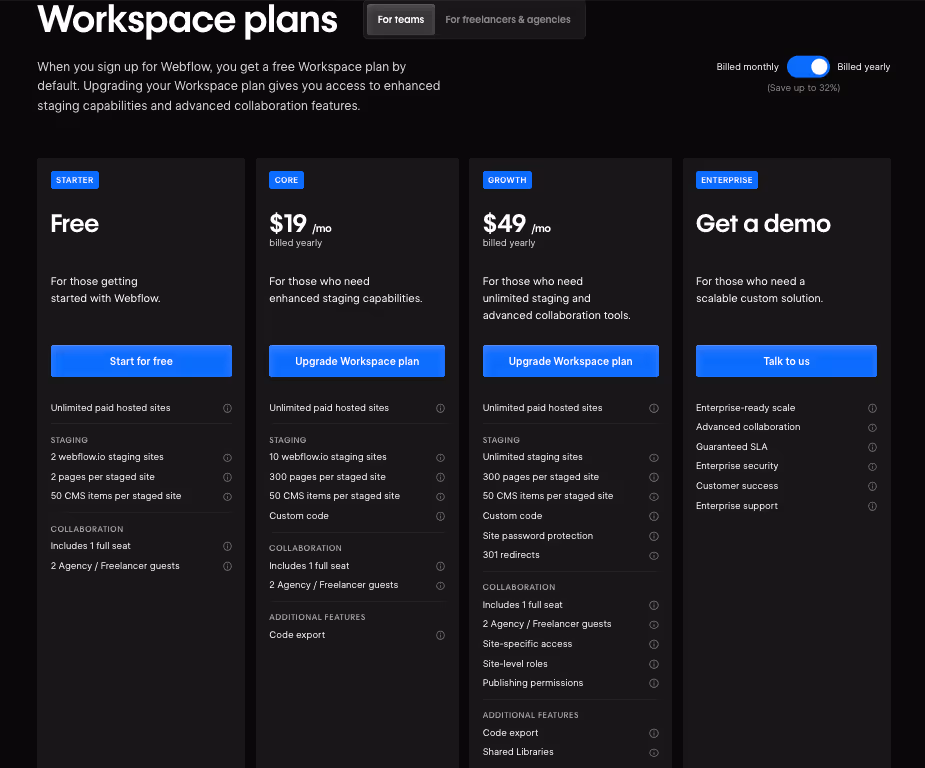The width and height of the screenshot is (925, 768).
Task: Open info icon for Core 300 pages per staged site
Action: 440,477
